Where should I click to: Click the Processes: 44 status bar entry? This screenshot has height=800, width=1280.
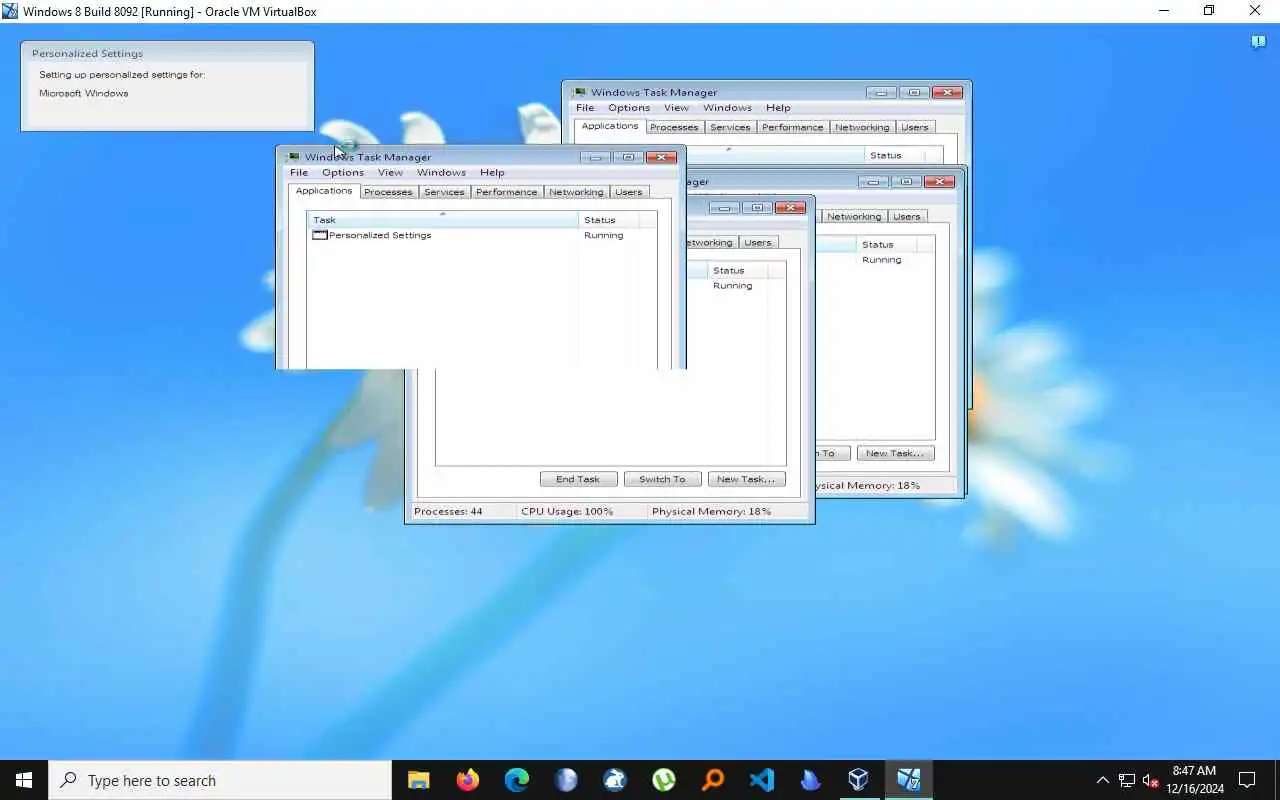click(448, 511)
